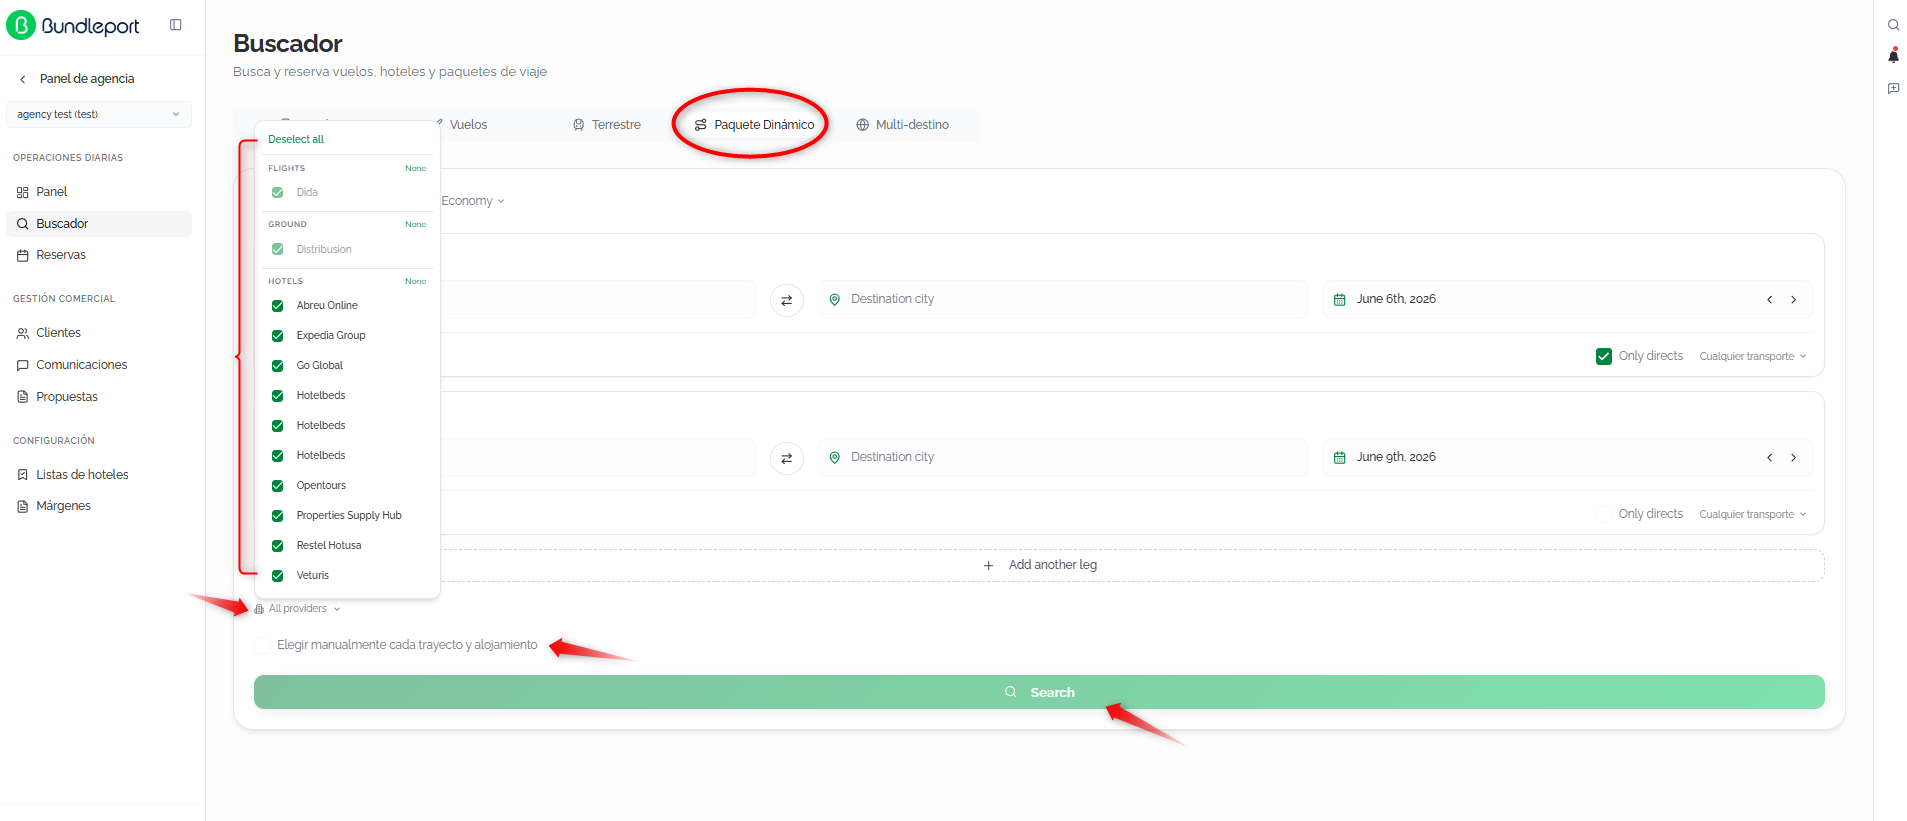Open Márgenes in the sidebar
Image resolution: width=1907 pixels, height=821 pixels.
click(98, 506)
